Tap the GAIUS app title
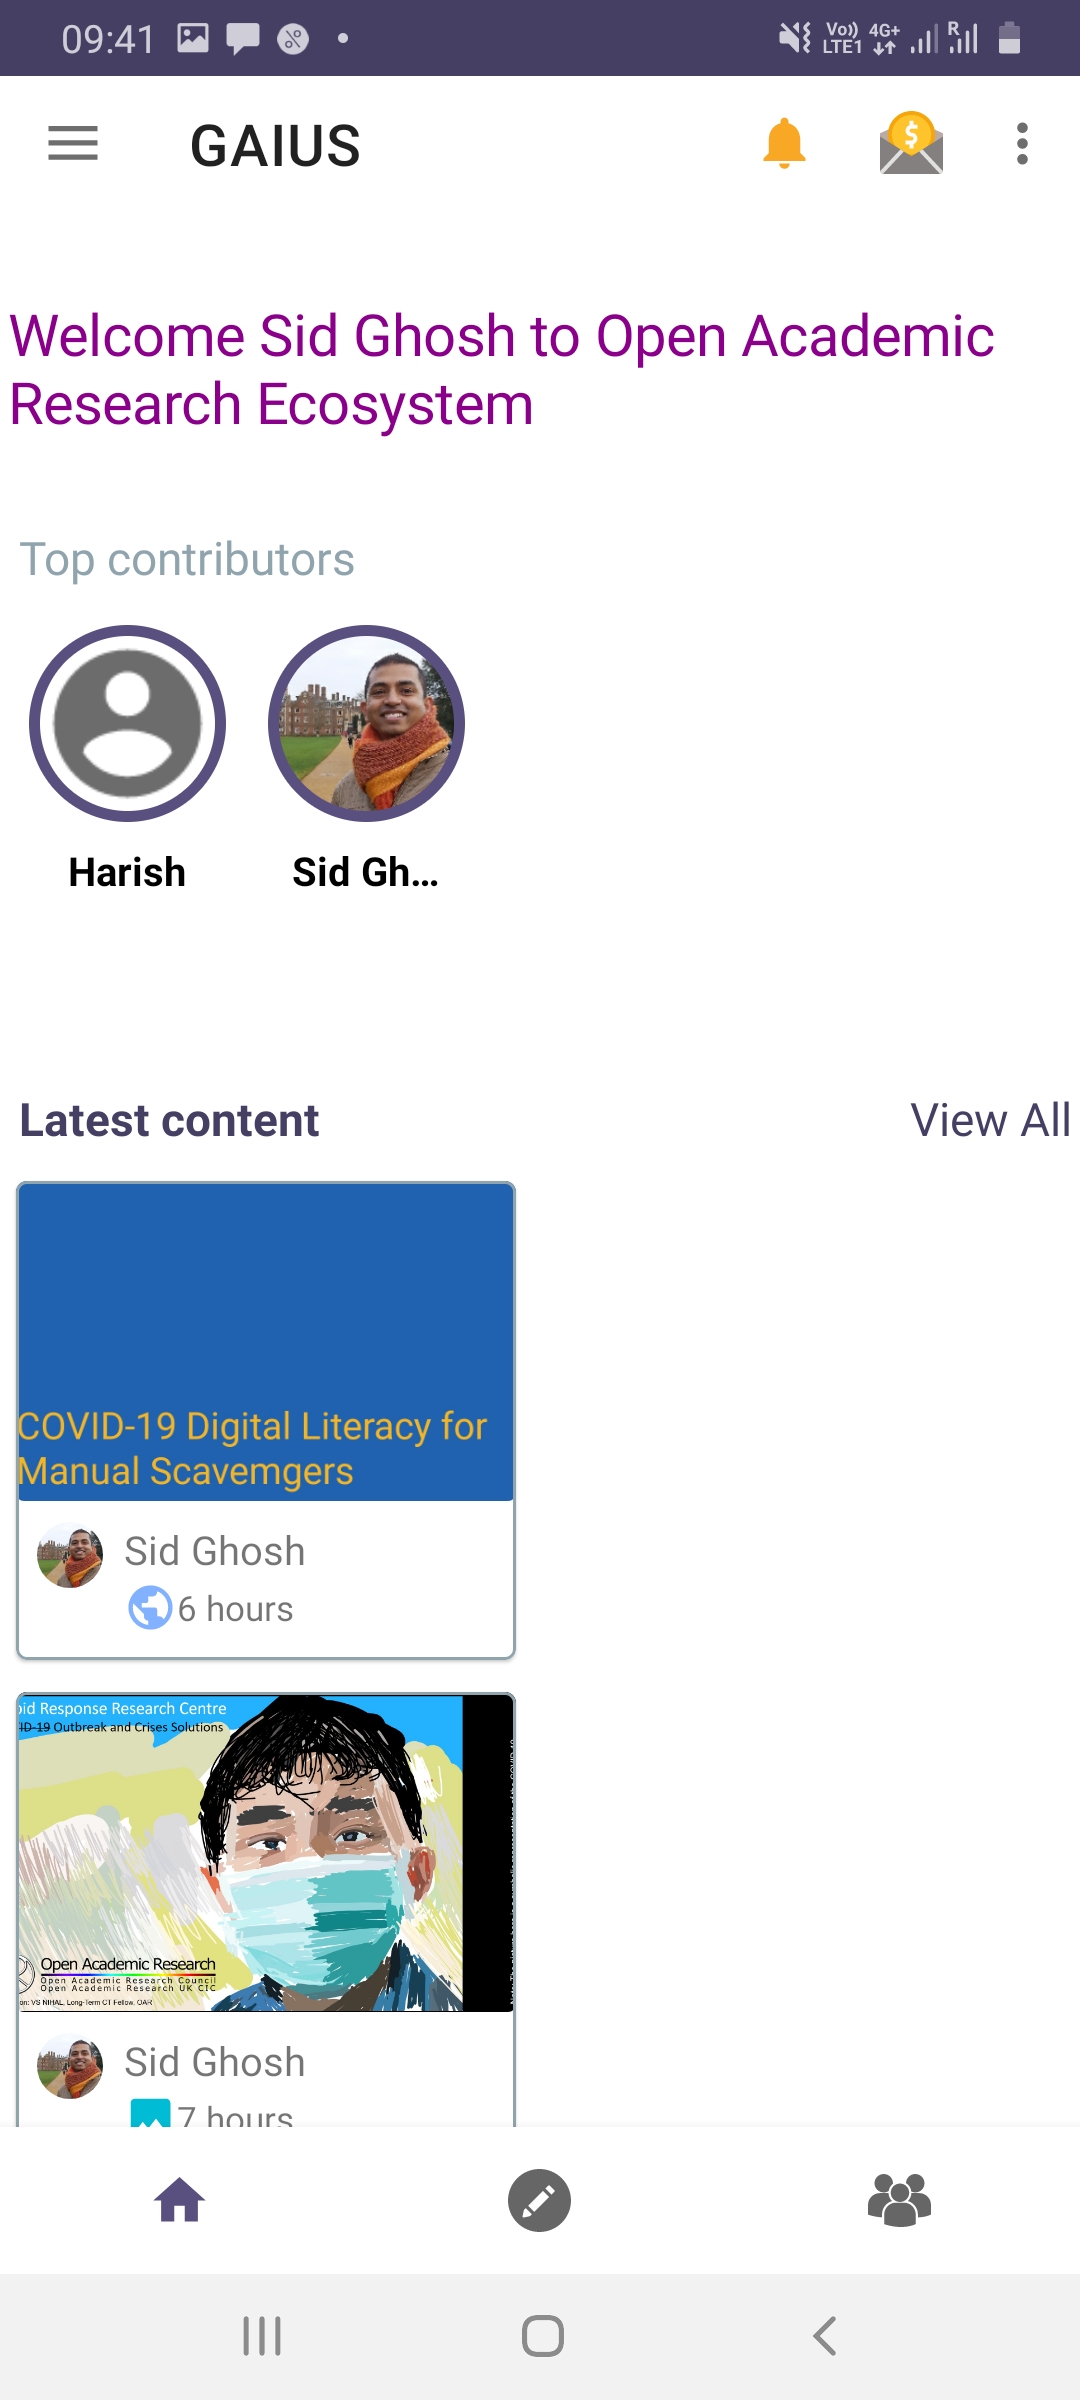The image size is (1080, 2400). point(275,146)
